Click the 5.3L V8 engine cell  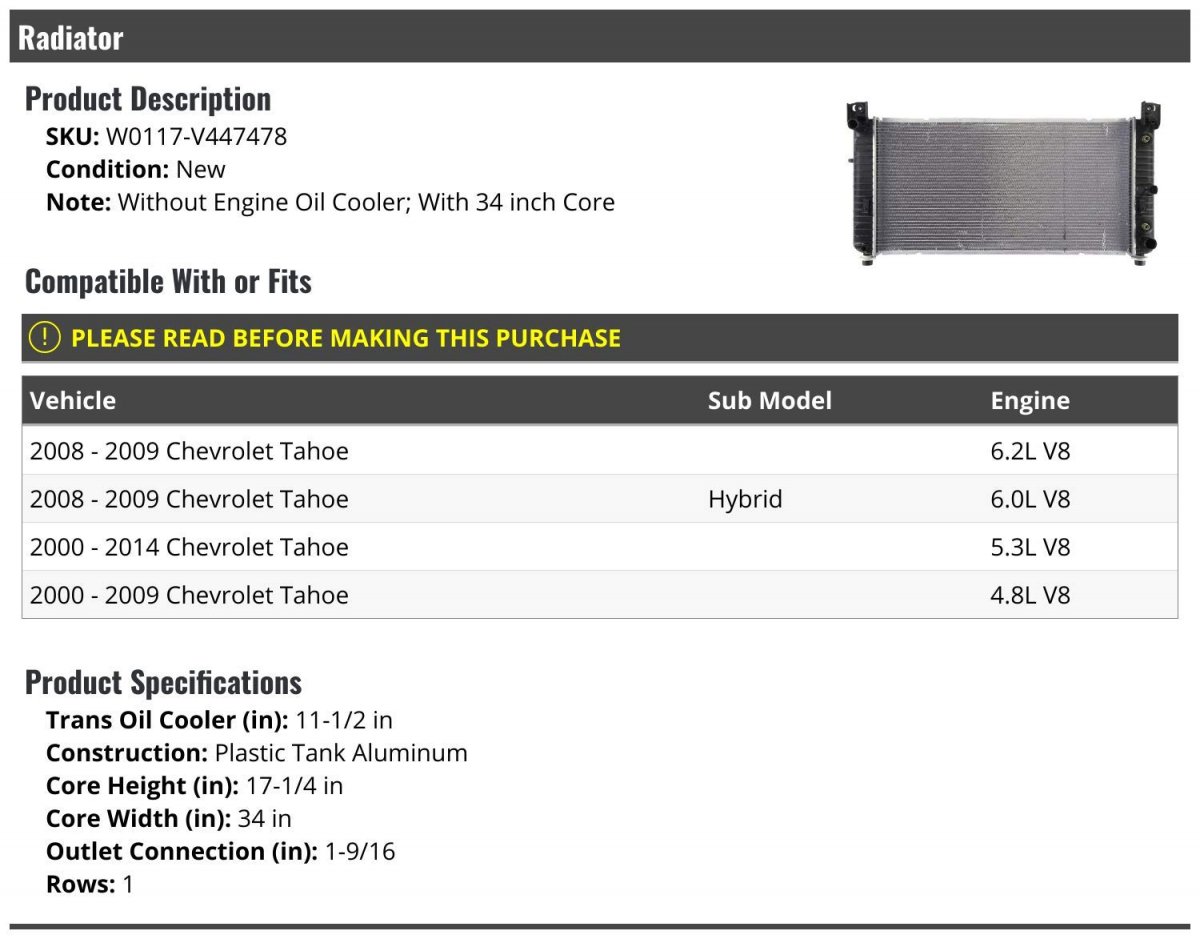1030,547
